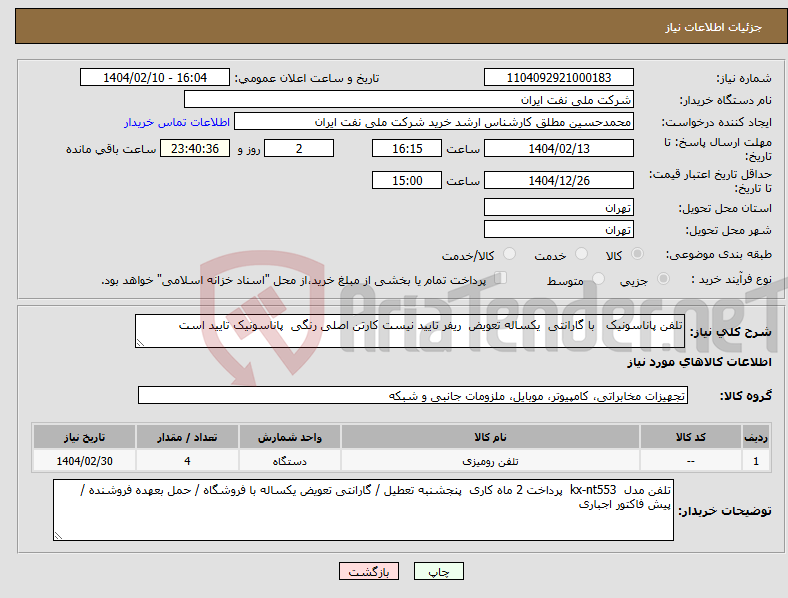Click the ردیف column header
The image size is (788, 598).
[756, 437]
